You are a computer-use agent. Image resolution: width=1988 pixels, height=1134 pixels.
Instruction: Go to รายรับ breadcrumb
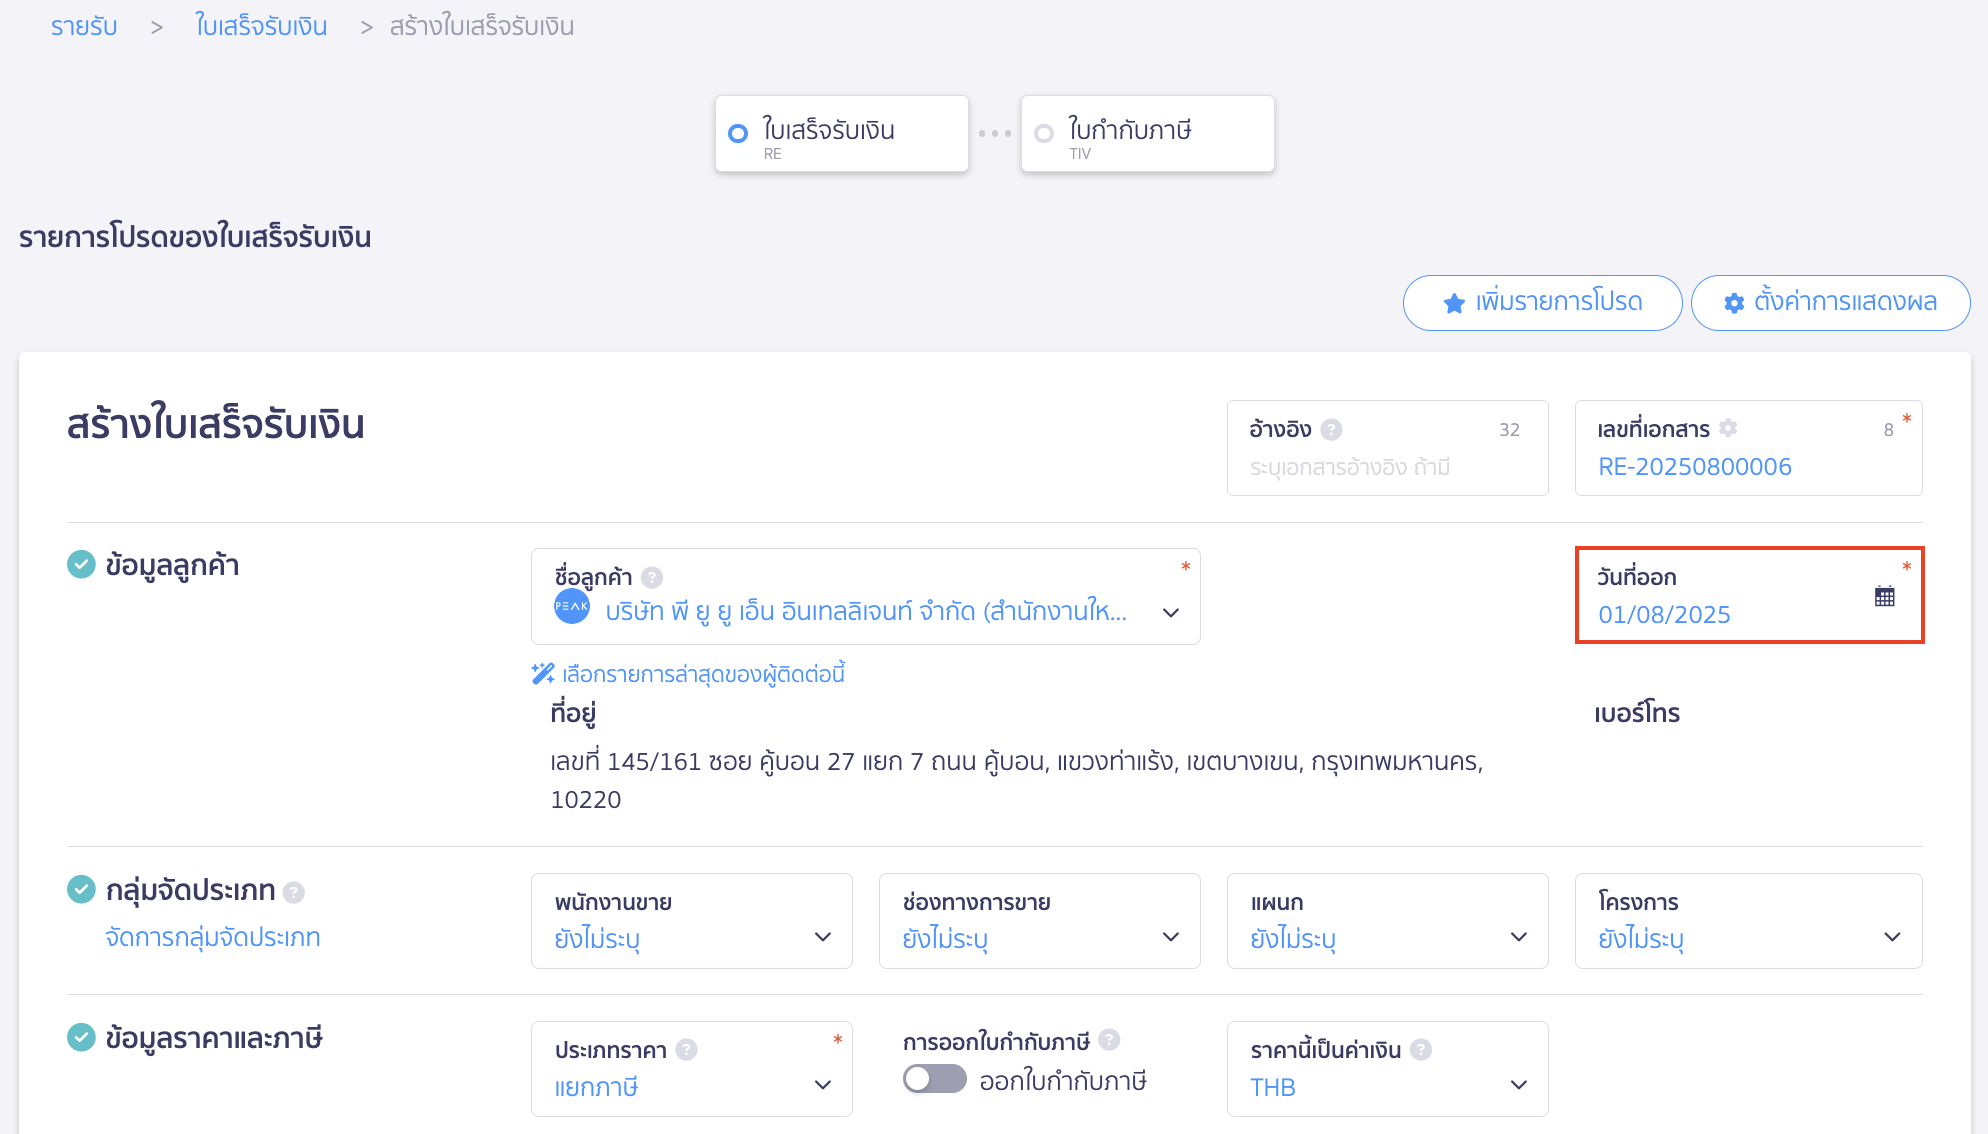point(84,26)
